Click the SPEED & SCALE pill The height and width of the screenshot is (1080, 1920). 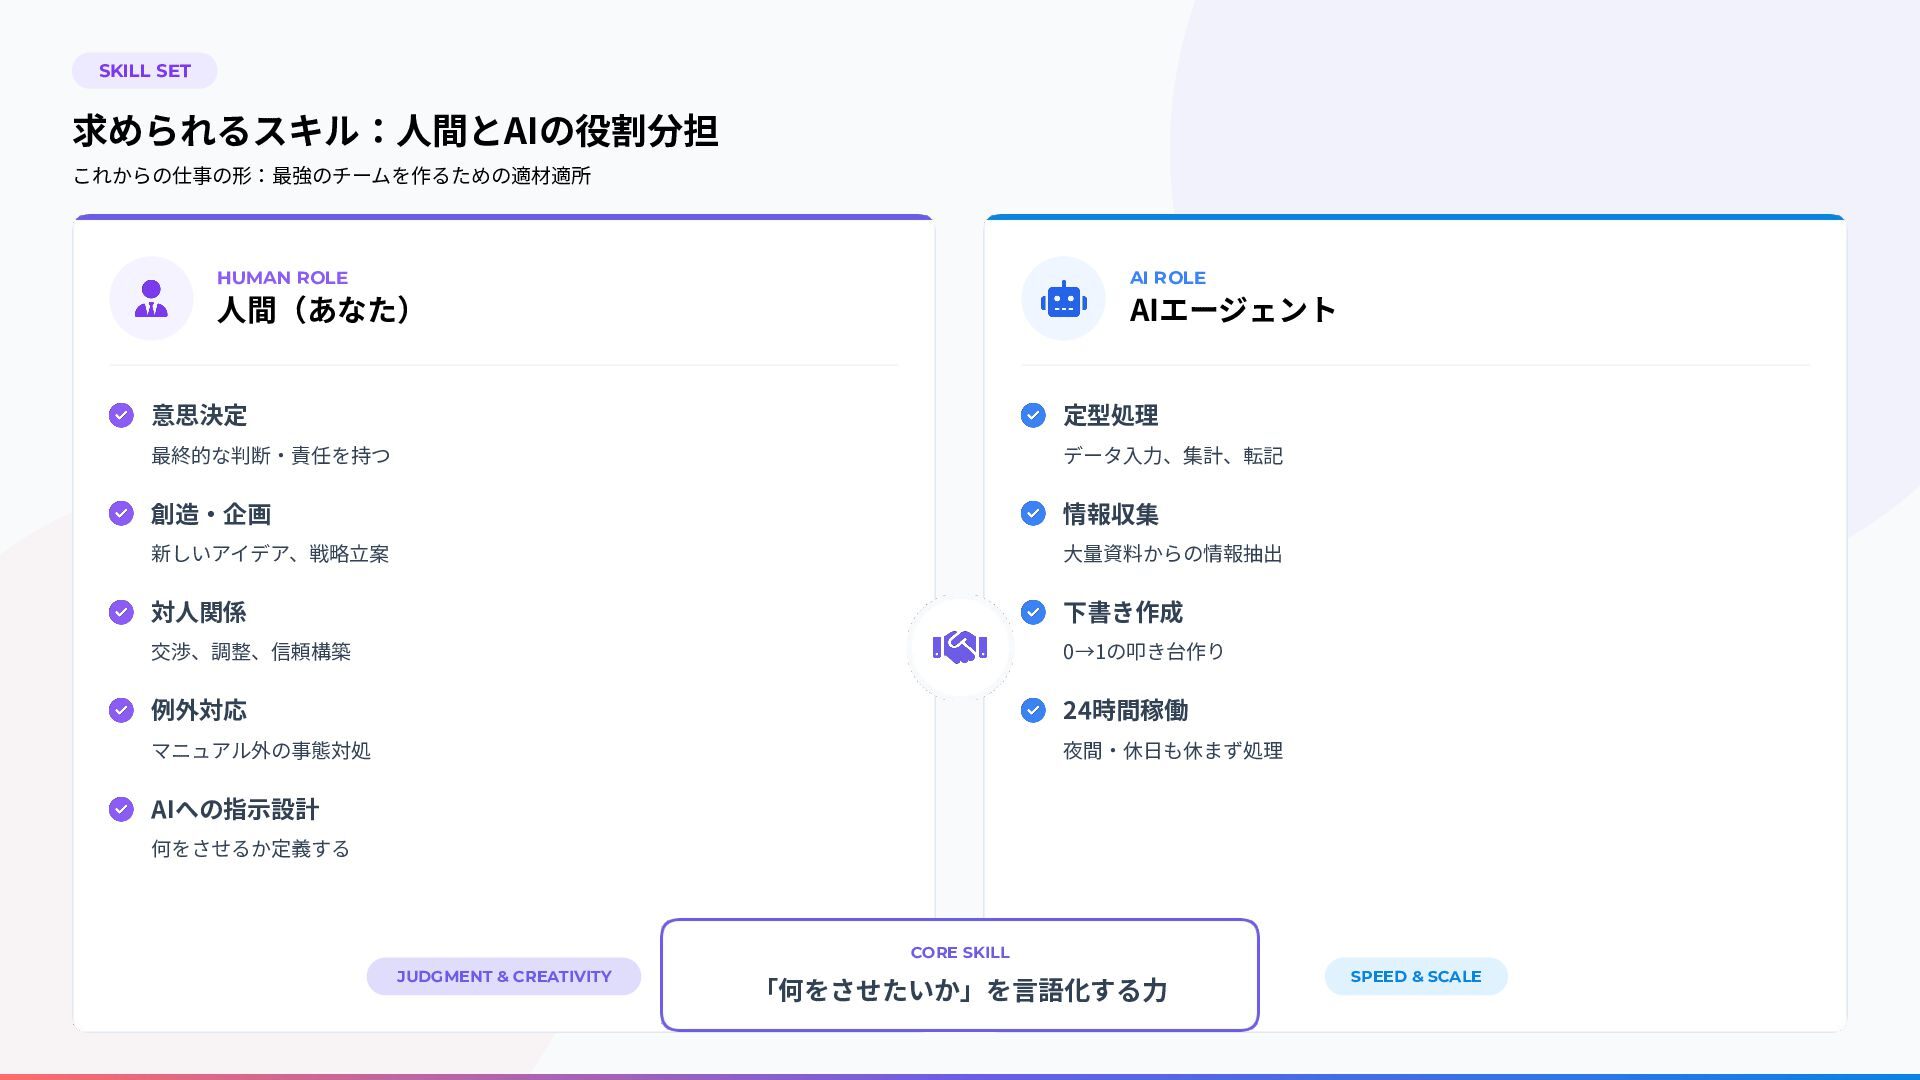[1415, 976]
